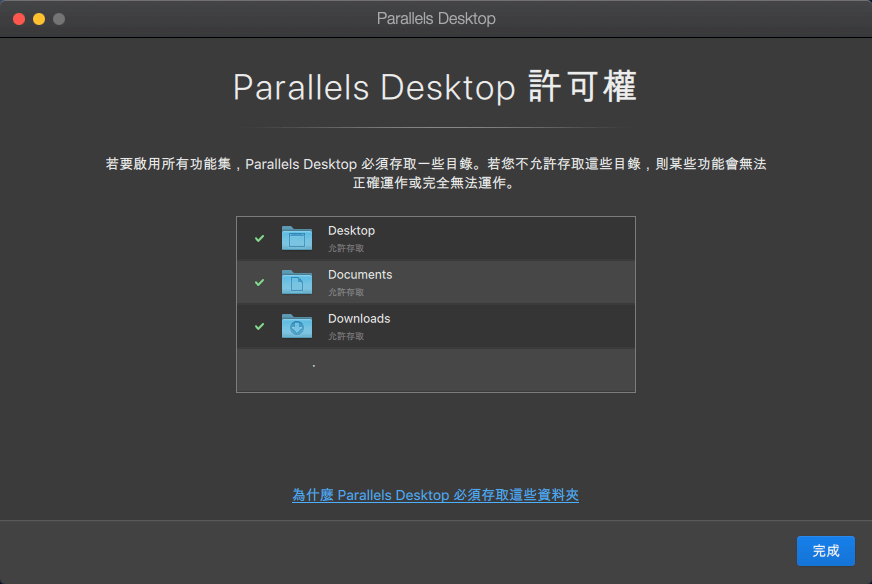
Task: Open the 為什麼 Parallels Desktop 必須存取這些資料夾 link
Action: pyautogui.click(x=435, y=495)
